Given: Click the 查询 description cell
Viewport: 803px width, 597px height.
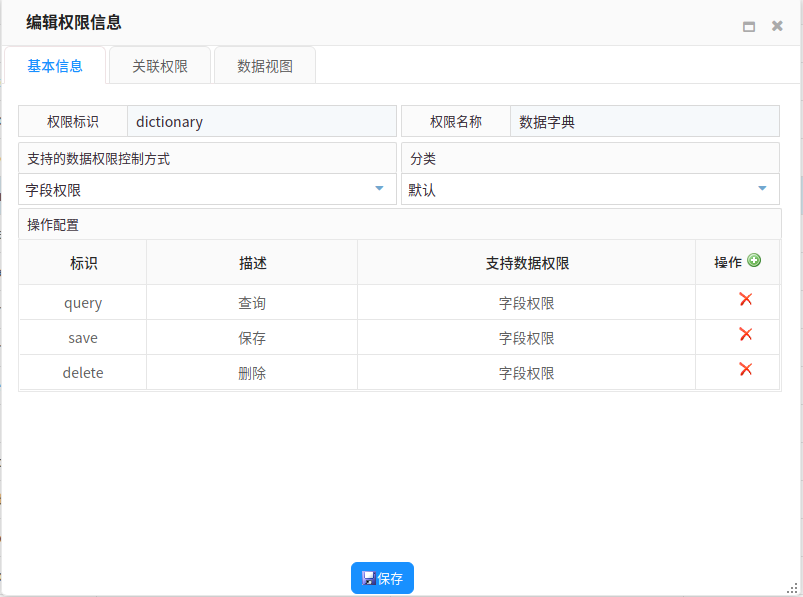Looking at the screenshot, I should coord(252,303).
